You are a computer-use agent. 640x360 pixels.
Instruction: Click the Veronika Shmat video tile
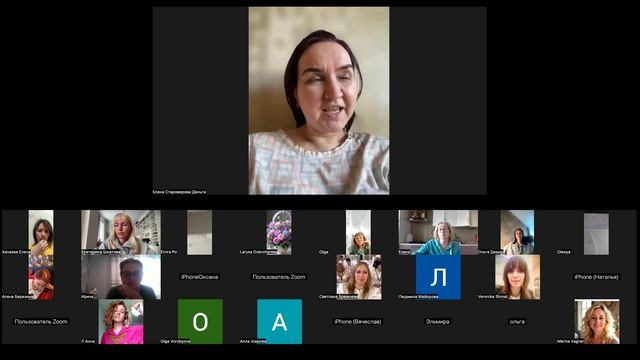[517, 277]
